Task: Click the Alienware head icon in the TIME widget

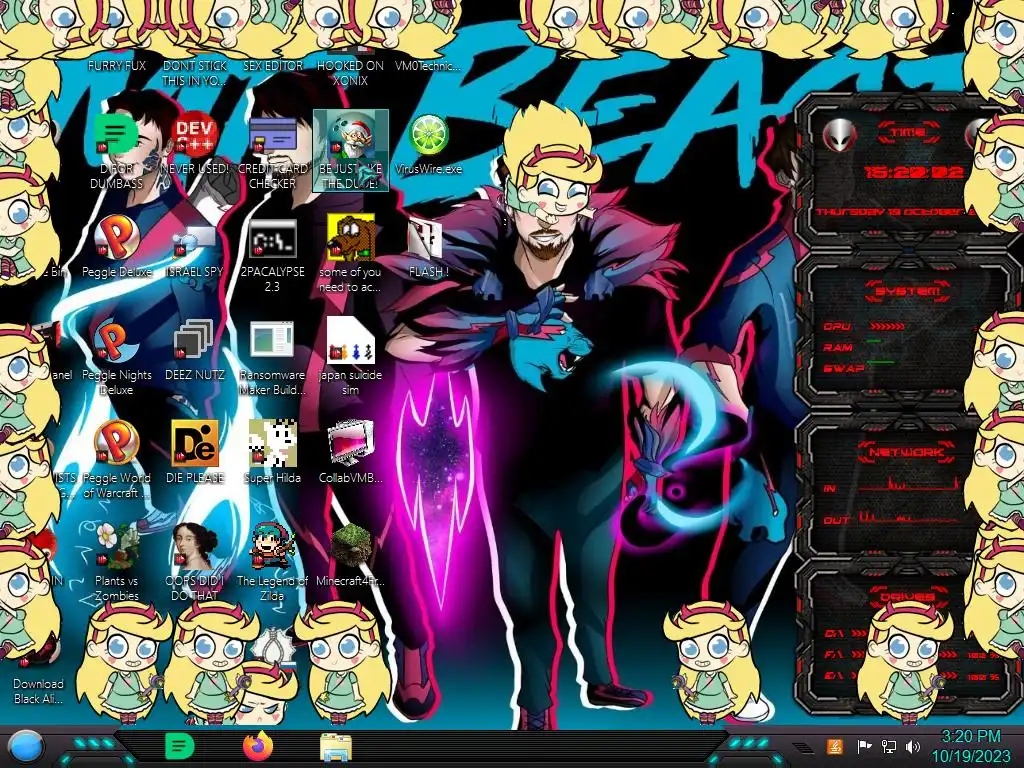Action: coord(839,136)
